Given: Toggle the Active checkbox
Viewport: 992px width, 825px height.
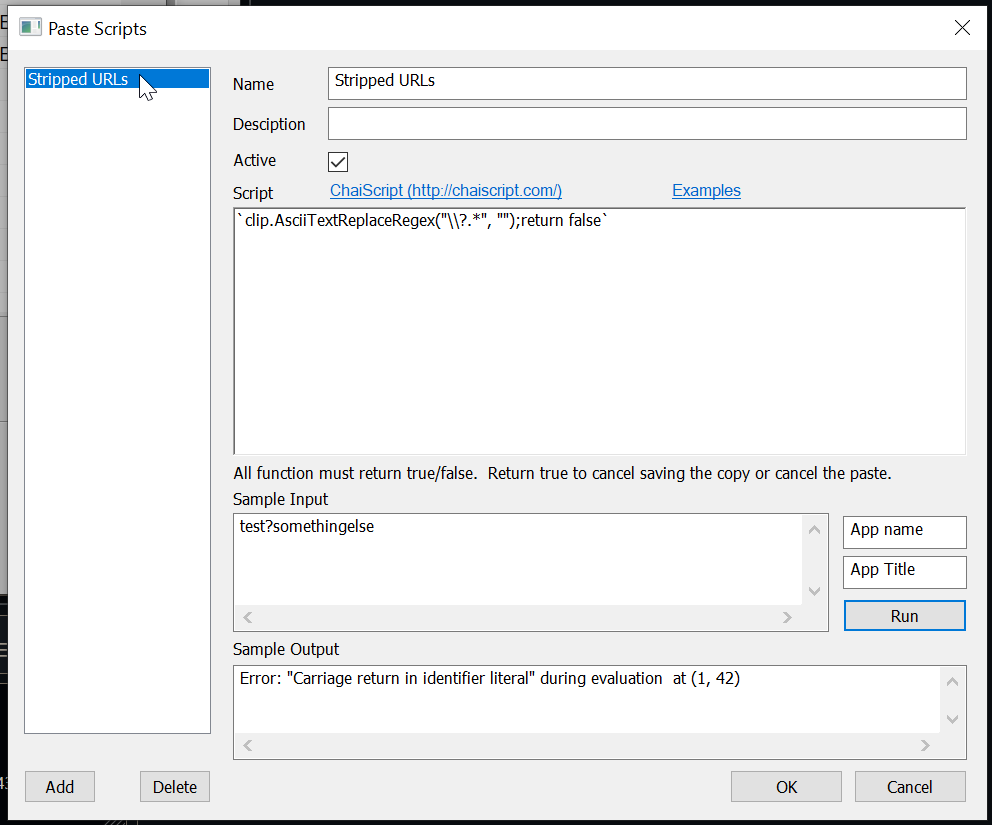Looking at the screenshot, I should (338, 161).
